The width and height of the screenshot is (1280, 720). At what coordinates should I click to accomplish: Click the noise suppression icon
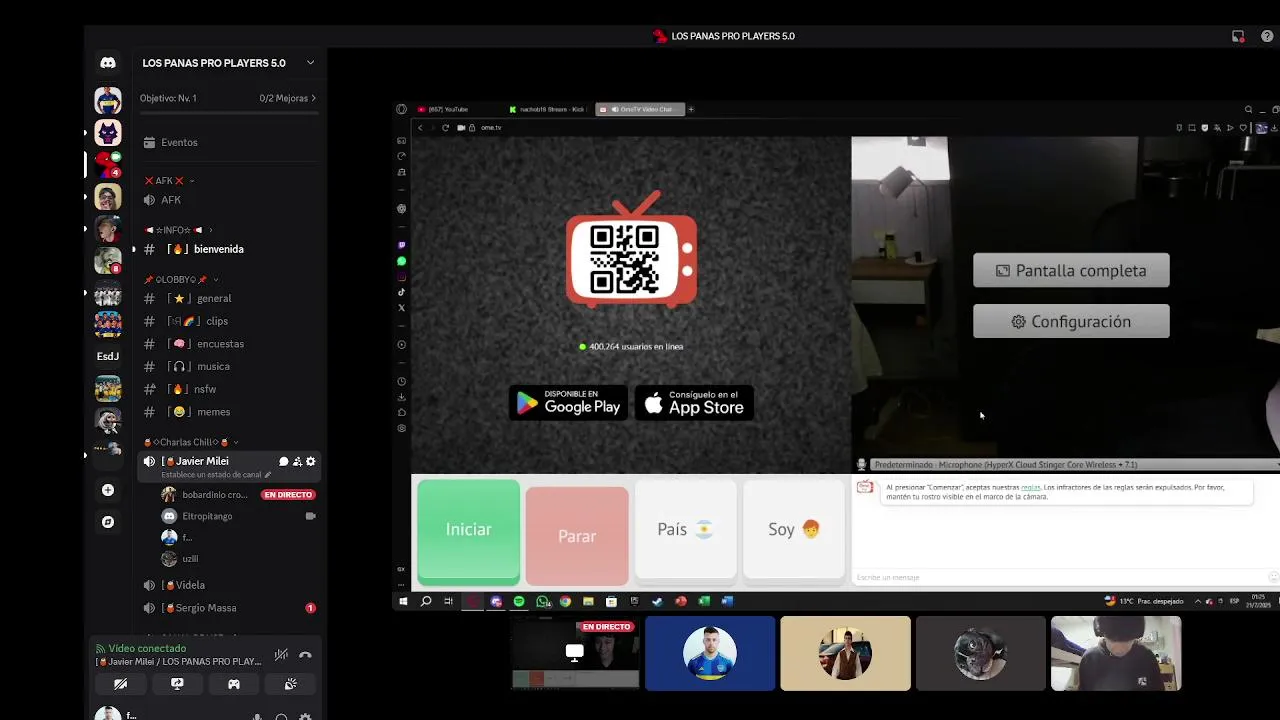(281, 655)
